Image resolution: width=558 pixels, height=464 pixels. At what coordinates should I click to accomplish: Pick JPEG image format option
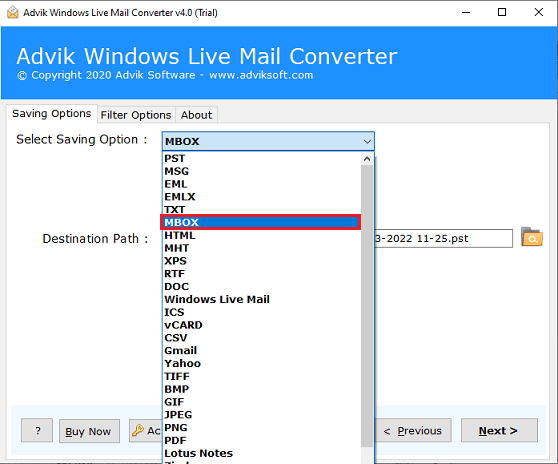[x=262, y=415]
